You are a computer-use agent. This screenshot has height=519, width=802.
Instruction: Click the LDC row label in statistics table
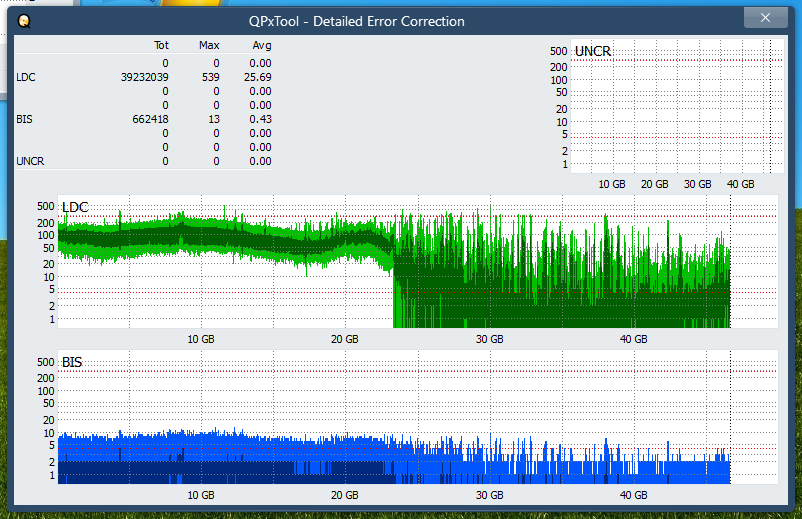[25, 77]
